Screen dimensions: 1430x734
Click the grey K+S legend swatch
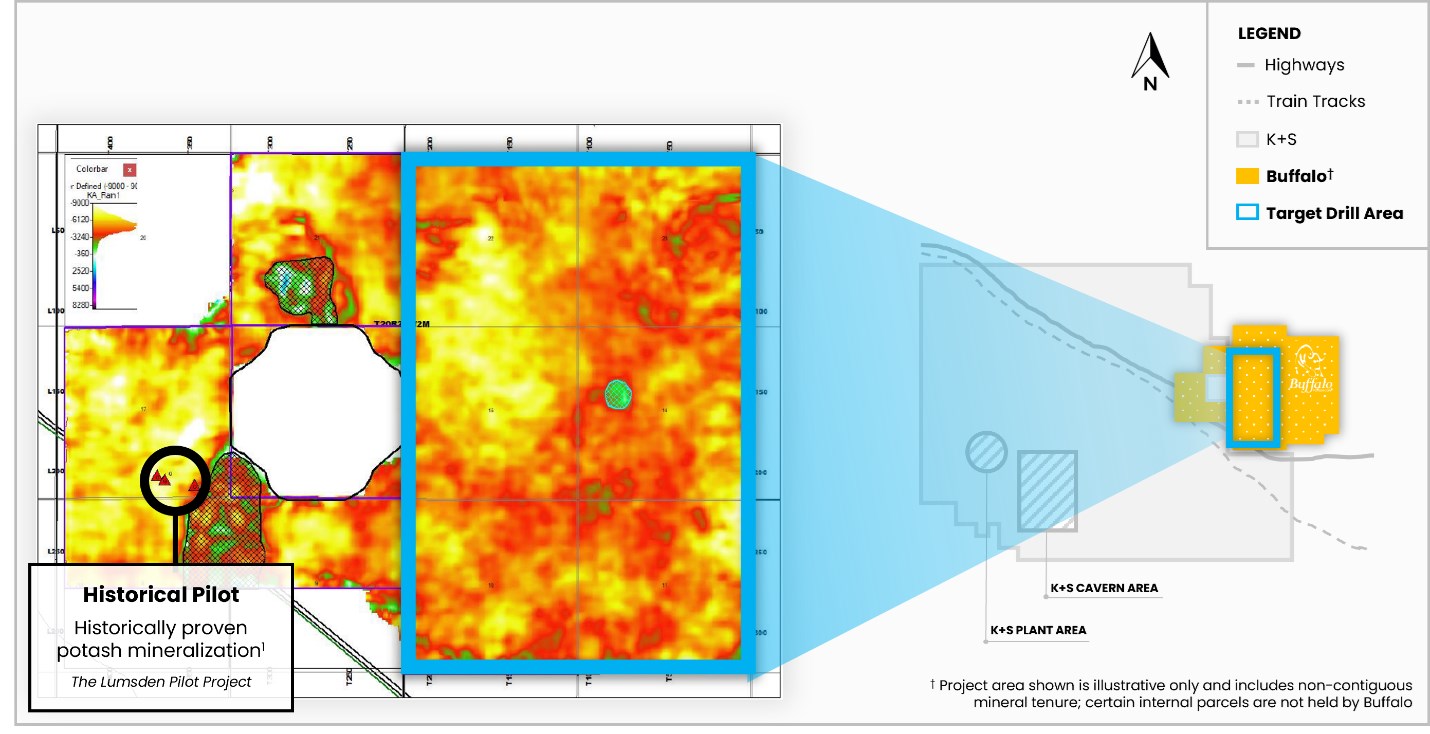click(x=1246, y=139)
